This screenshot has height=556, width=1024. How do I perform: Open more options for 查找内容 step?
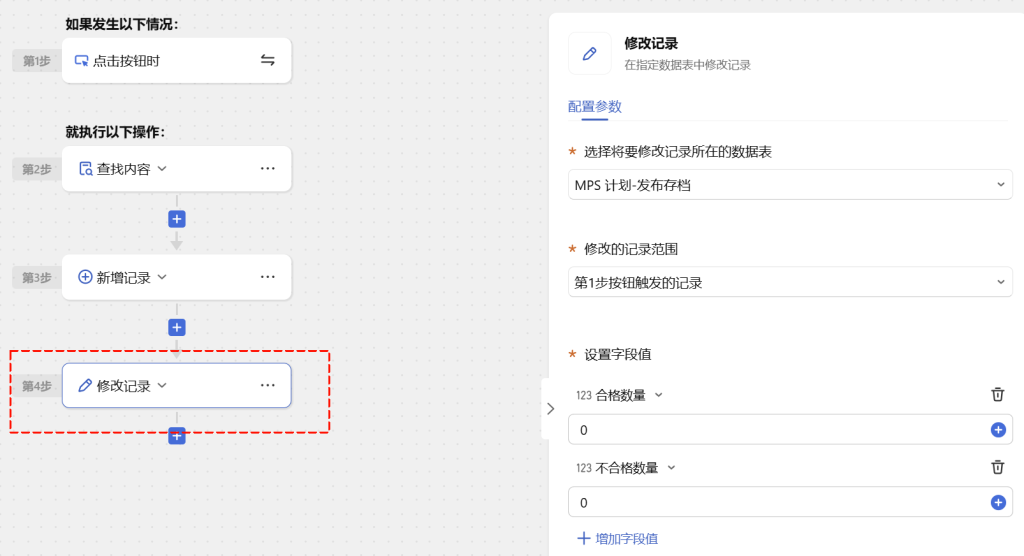click(268, 169)
